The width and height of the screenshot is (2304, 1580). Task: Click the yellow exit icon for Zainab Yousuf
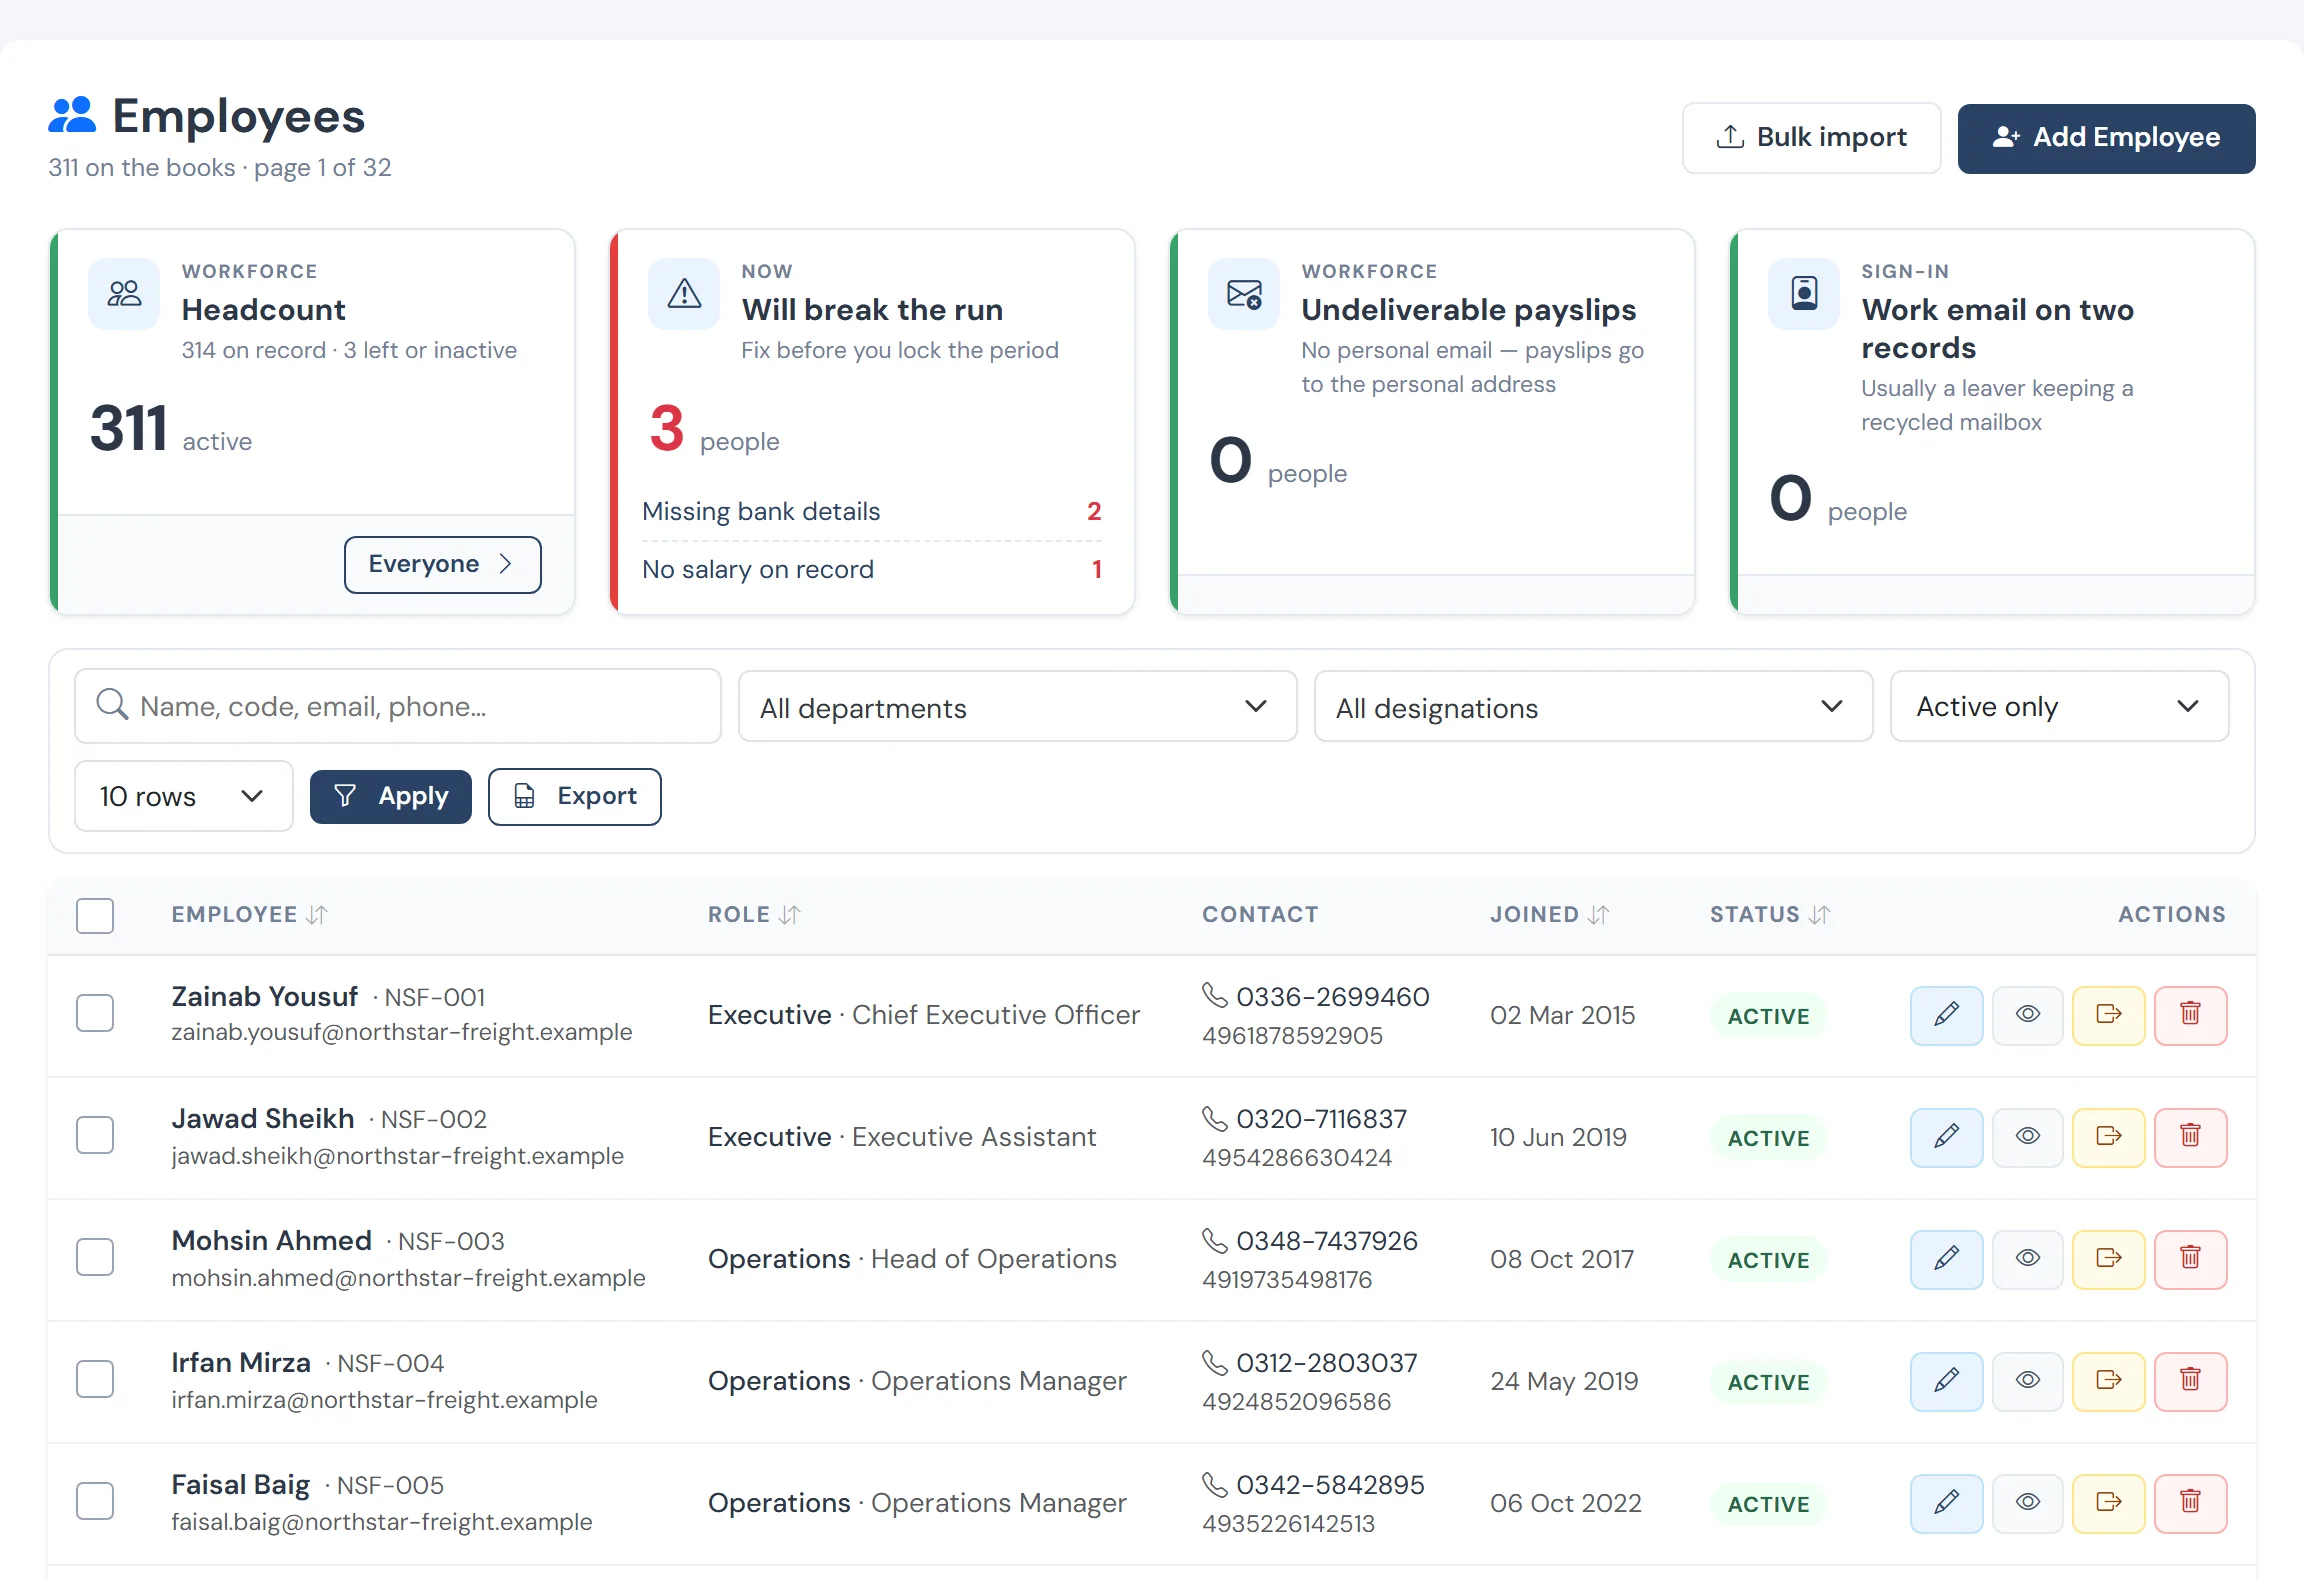tap(2108, 1015)
